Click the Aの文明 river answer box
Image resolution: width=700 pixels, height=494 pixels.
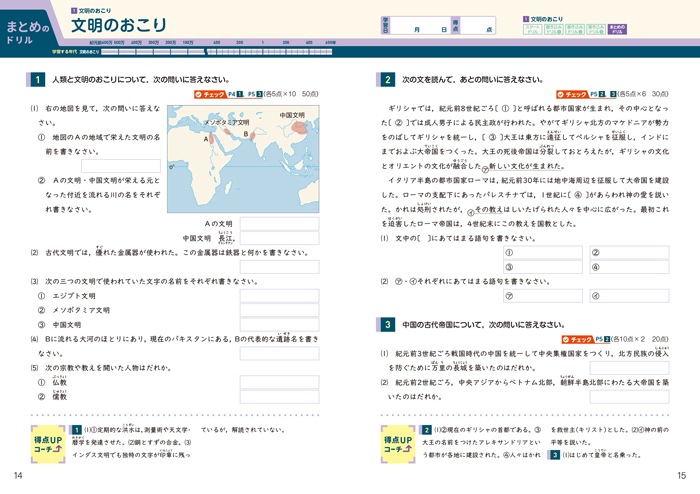279,224
